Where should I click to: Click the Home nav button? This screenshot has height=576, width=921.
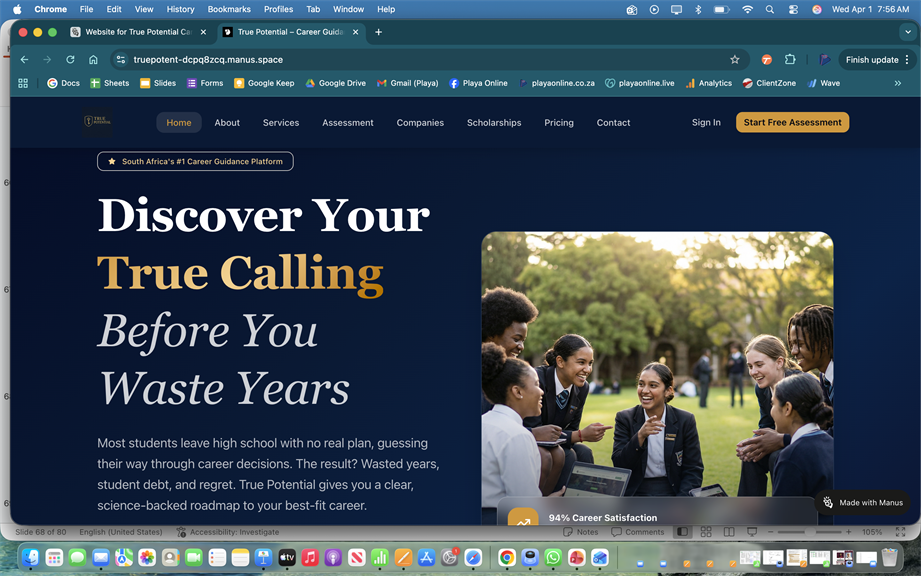179,123
